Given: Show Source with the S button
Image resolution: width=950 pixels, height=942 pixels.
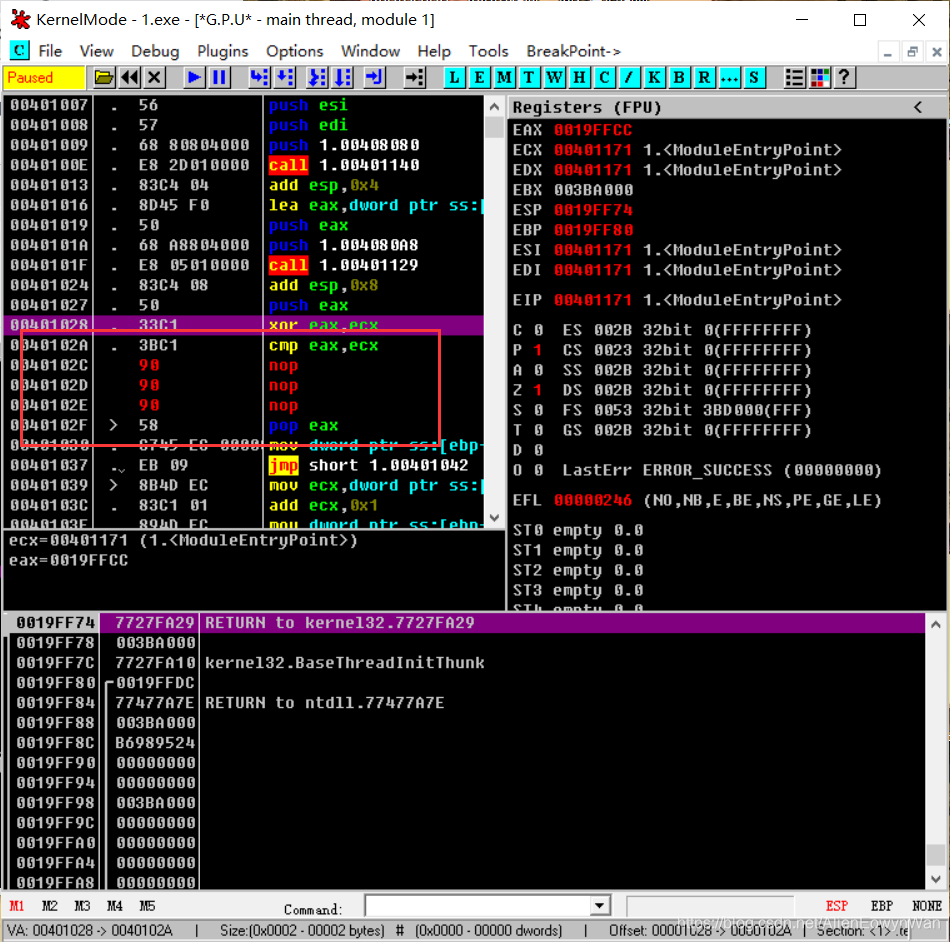Looking at the screenshot, I should tap(754, 78).
